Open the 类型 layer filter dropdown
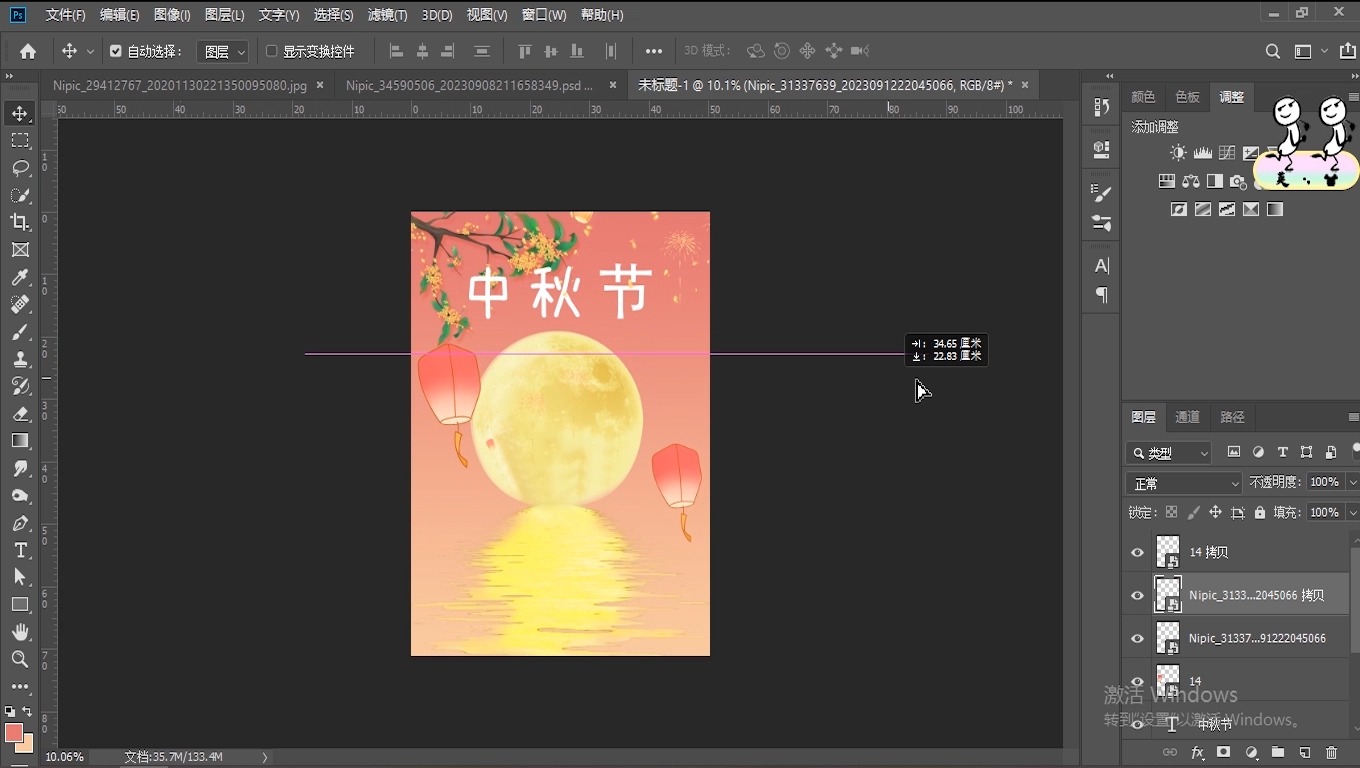Viewport: 1360px width, 768px height. coord(1168,453)
